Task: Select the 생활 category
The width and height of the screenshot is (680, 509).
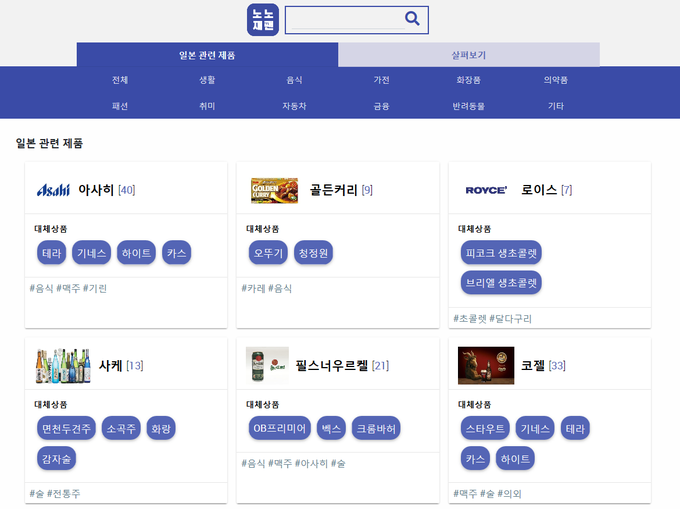Action: [207, 80]
